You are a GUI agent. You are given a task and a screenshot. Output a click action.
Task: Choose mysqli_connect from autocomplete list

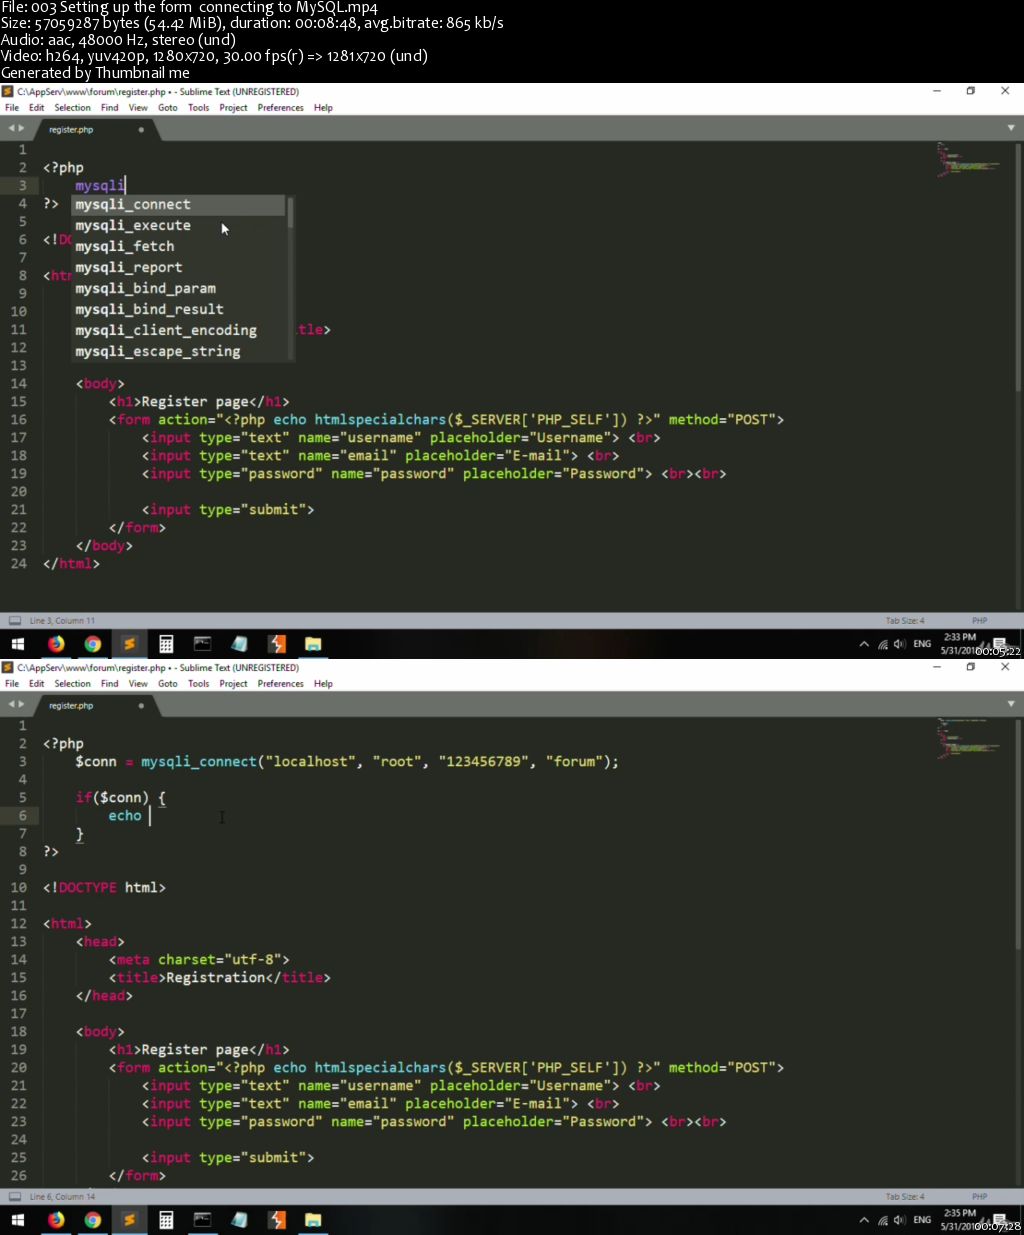pyautogui.click(x=179, y=205)
